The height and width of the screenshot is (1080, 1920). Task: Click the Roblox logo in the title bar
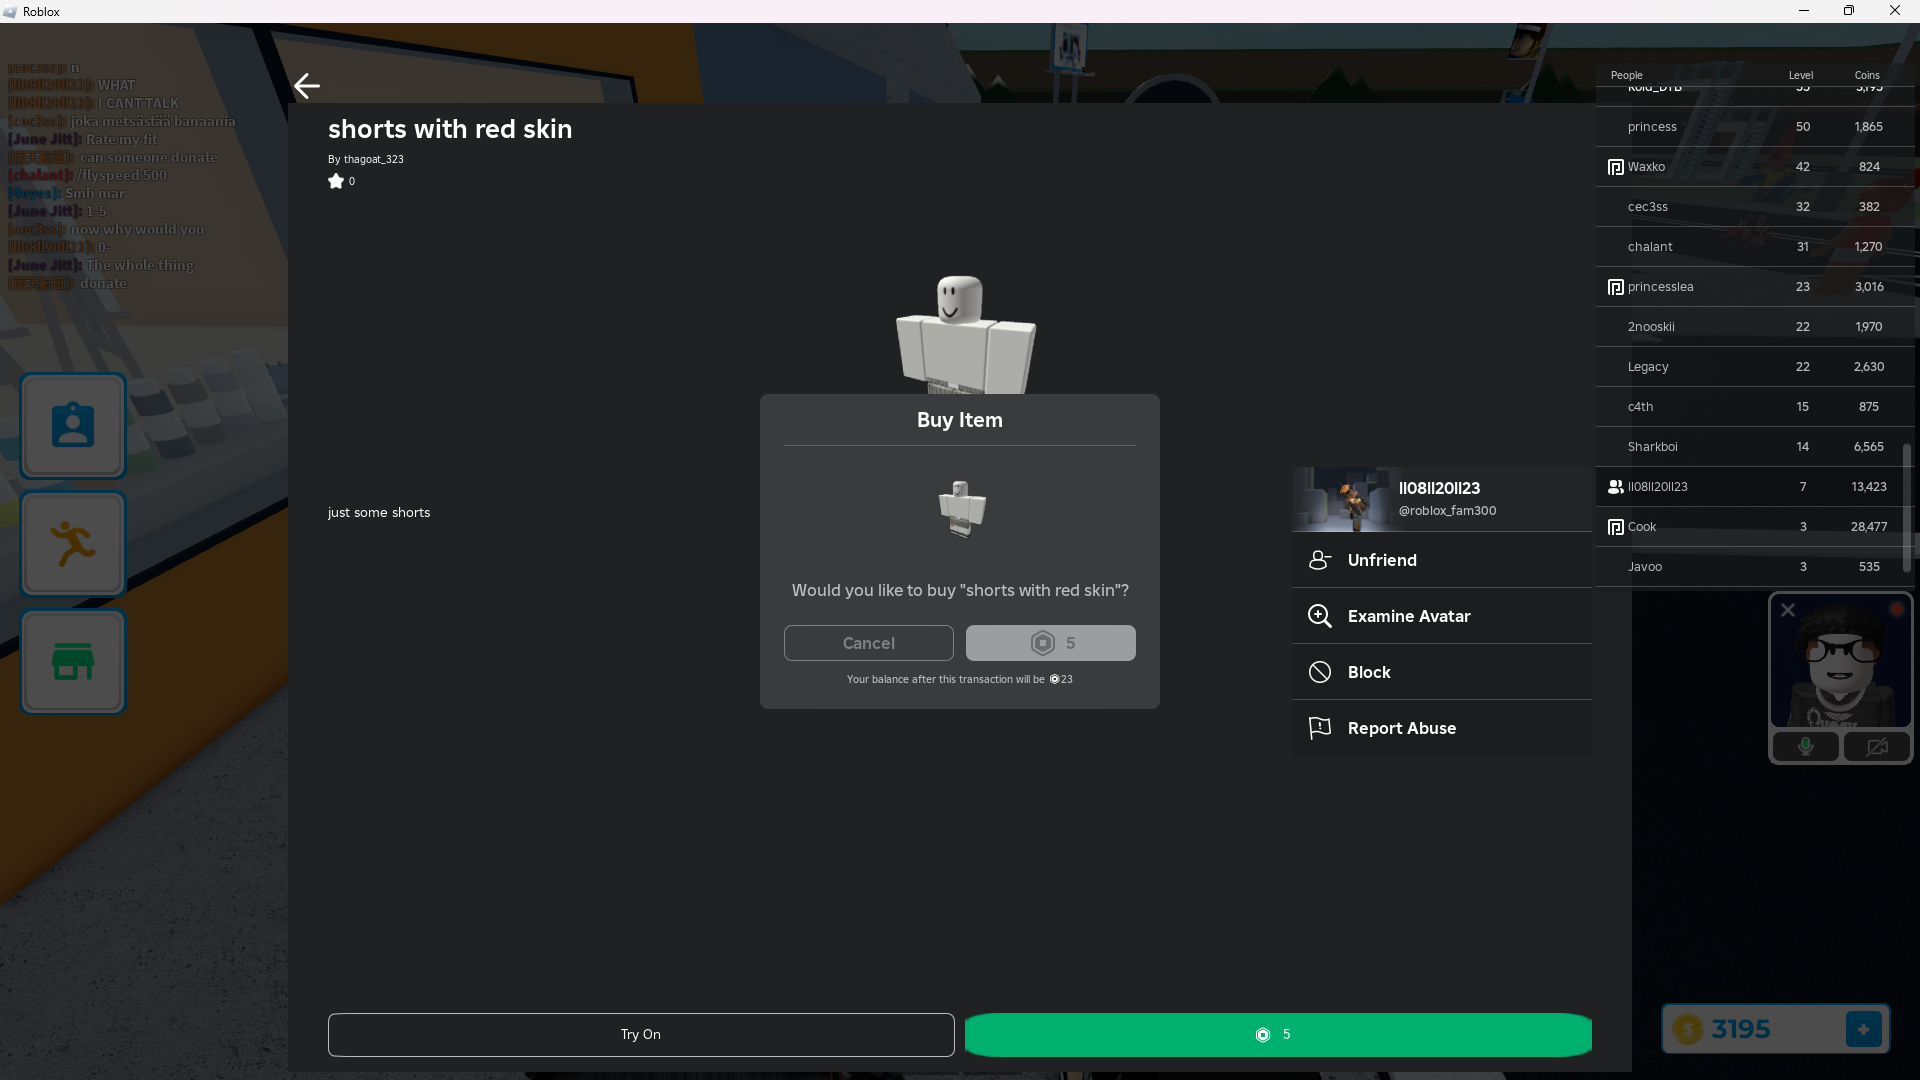click(10, 12)
